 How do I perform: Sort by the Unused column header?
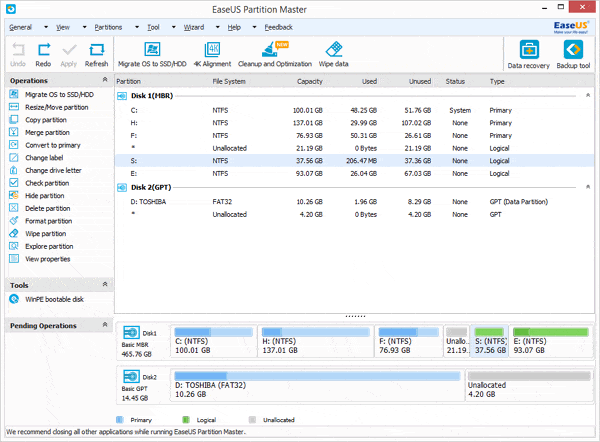420,81
